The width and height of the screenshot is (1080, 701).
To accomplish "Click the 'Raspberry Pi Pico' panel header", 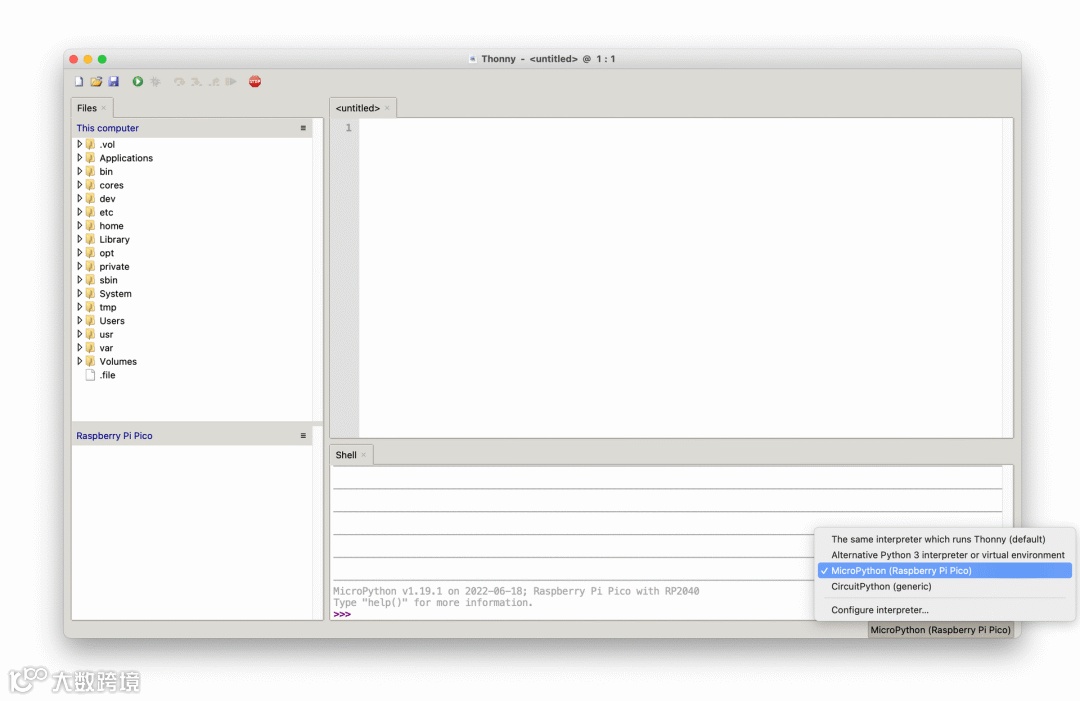I will point(114,436).
